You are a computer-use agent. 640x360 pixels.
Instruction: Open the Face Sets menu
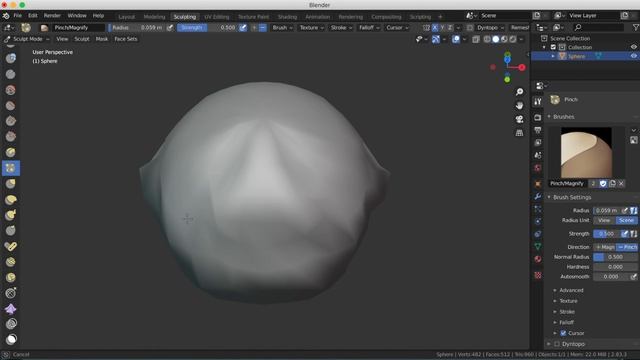click(x=126, y=39)
